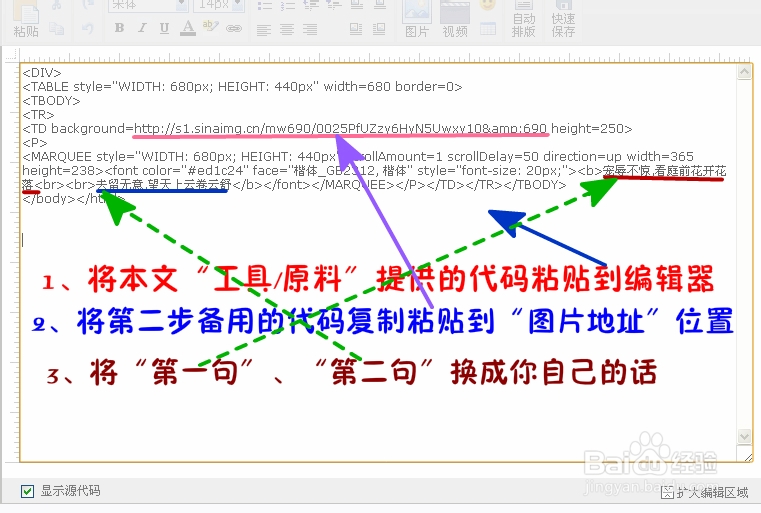Click the <MARQUEE style= code line

[x=358, y=157]
